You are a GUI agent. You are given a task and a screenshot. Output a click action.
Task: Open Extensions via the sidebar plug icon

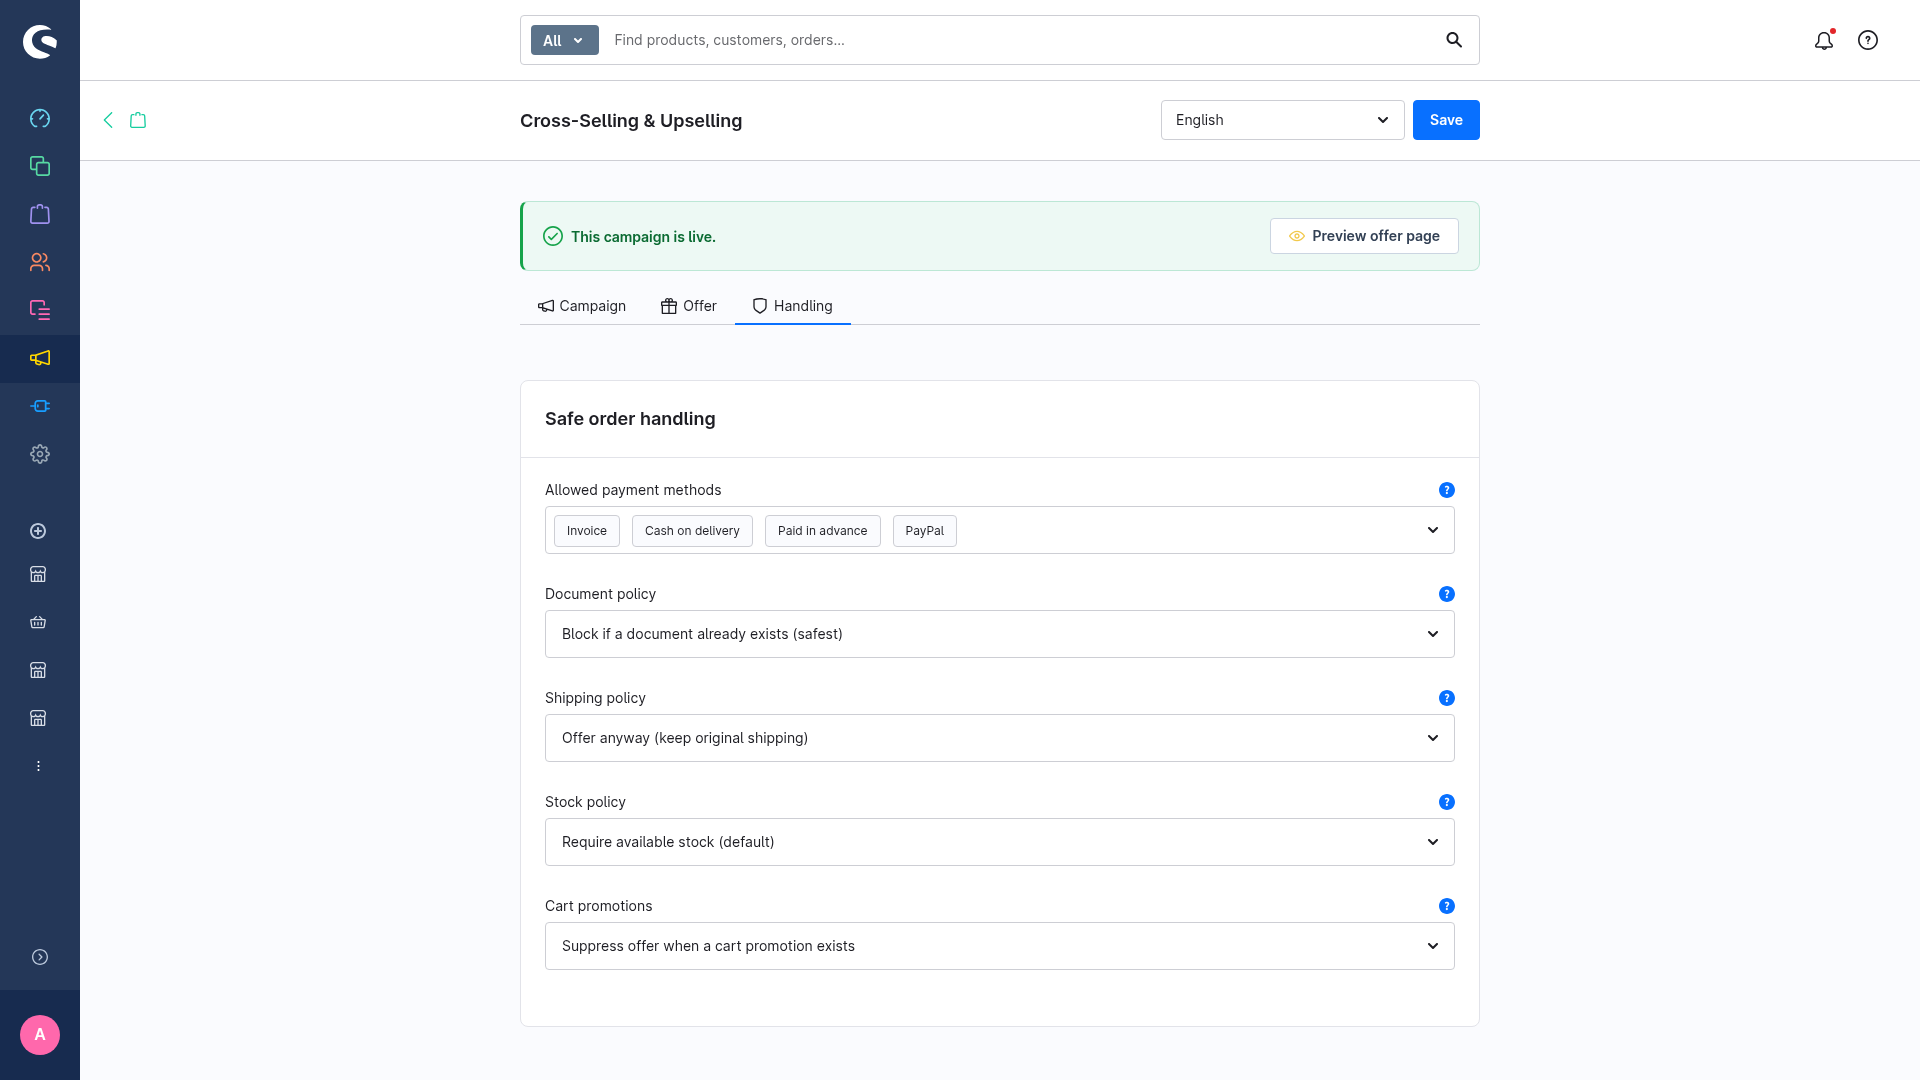click(40, 406)
